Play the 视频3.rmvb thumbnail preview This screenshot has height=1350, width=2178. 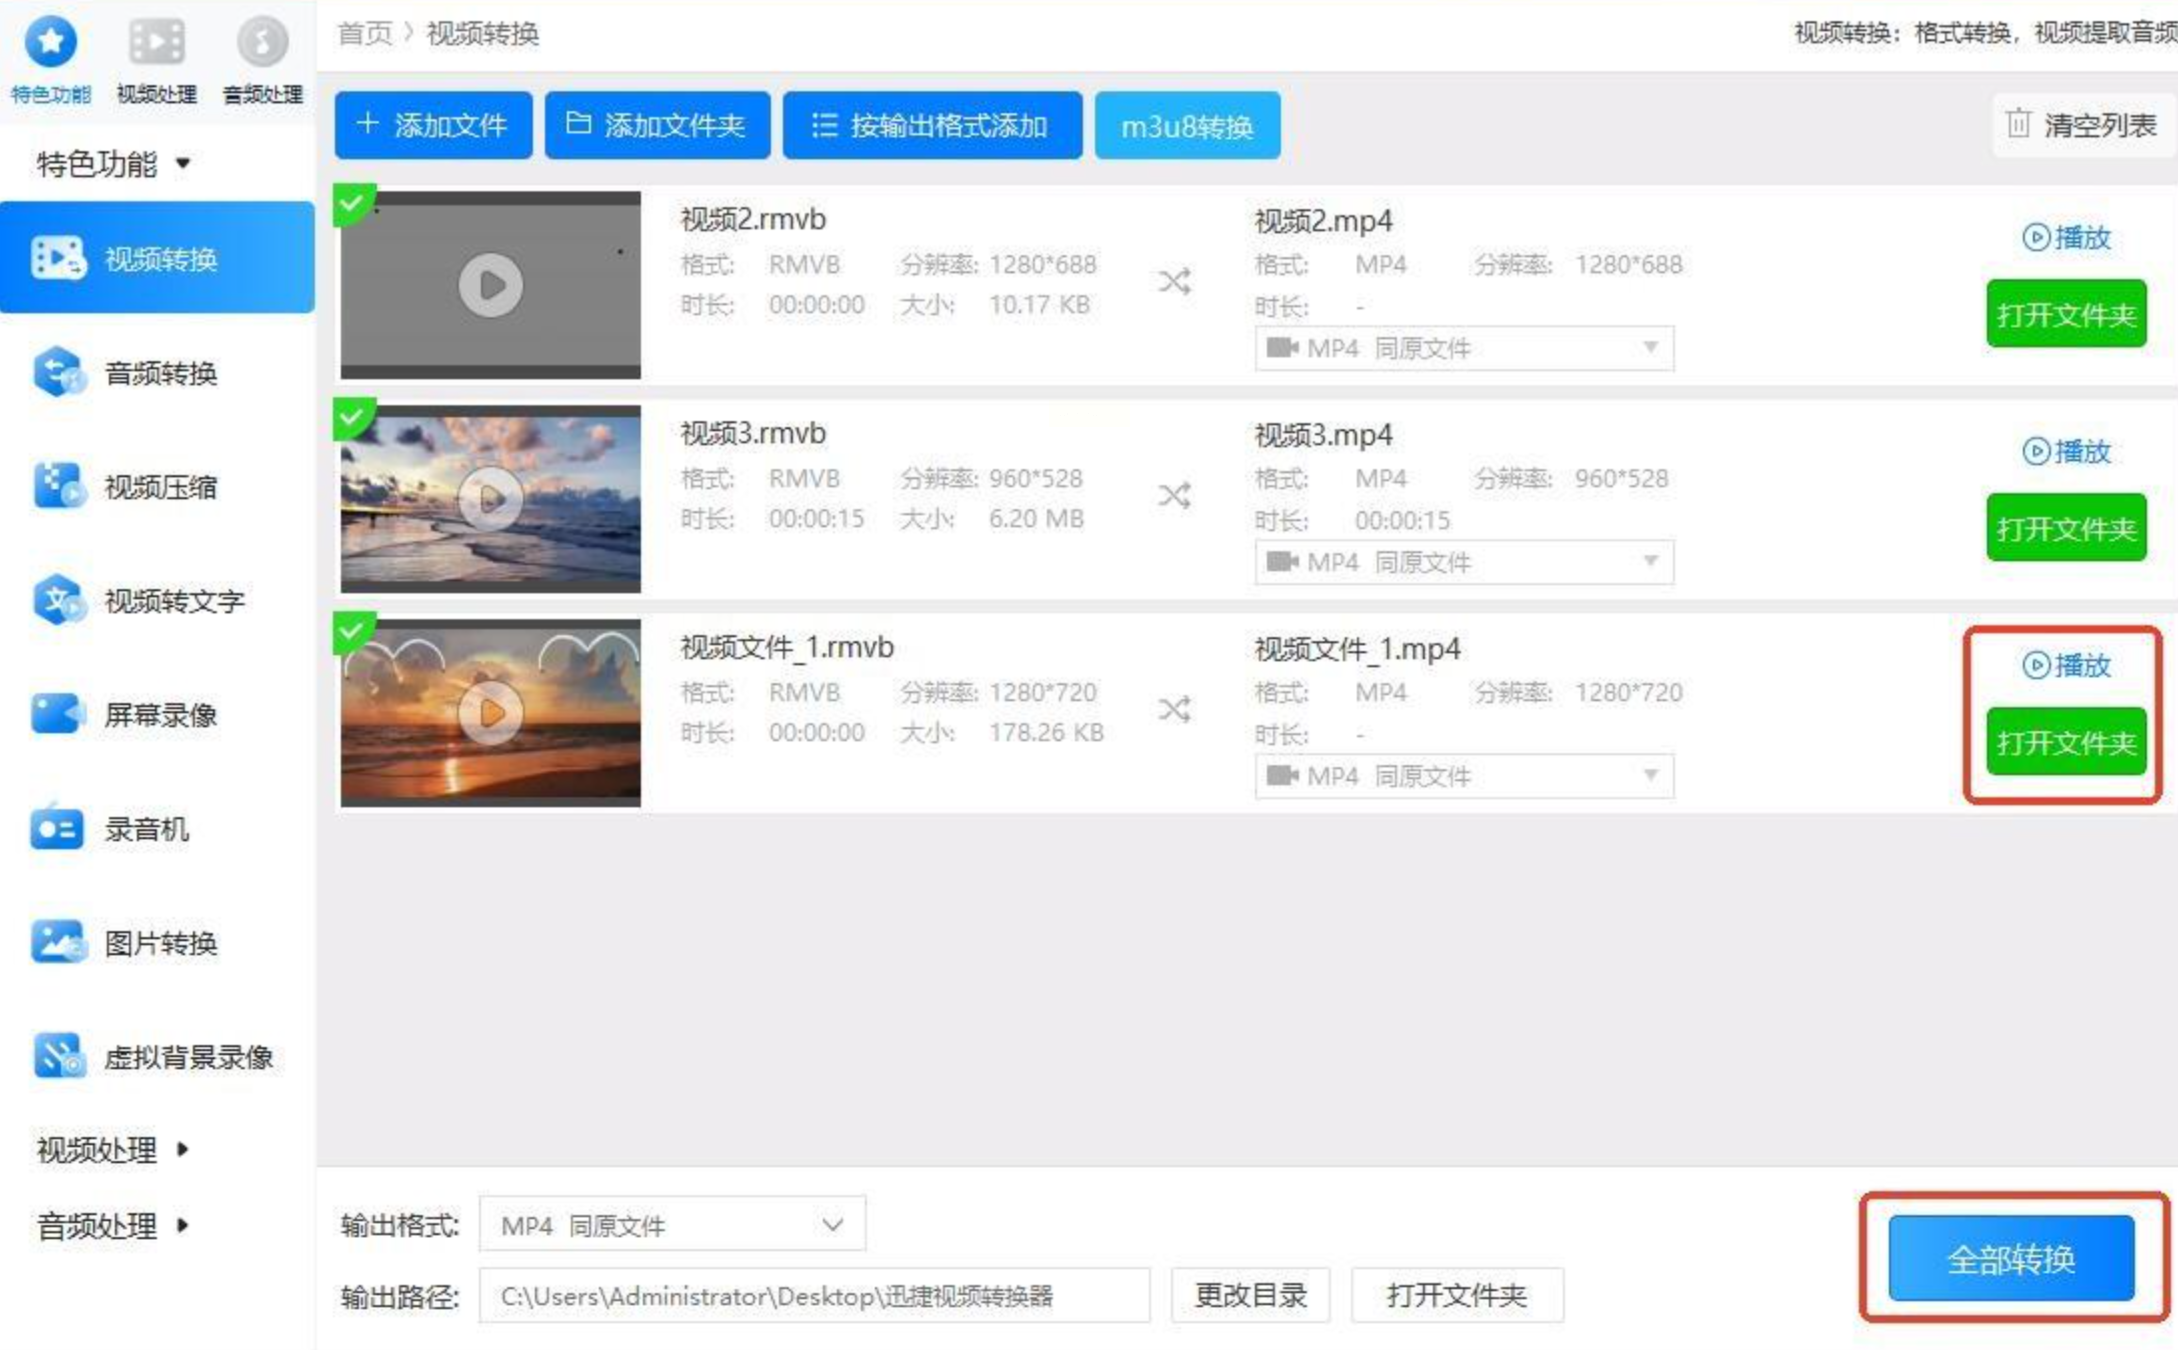(490, 498)
